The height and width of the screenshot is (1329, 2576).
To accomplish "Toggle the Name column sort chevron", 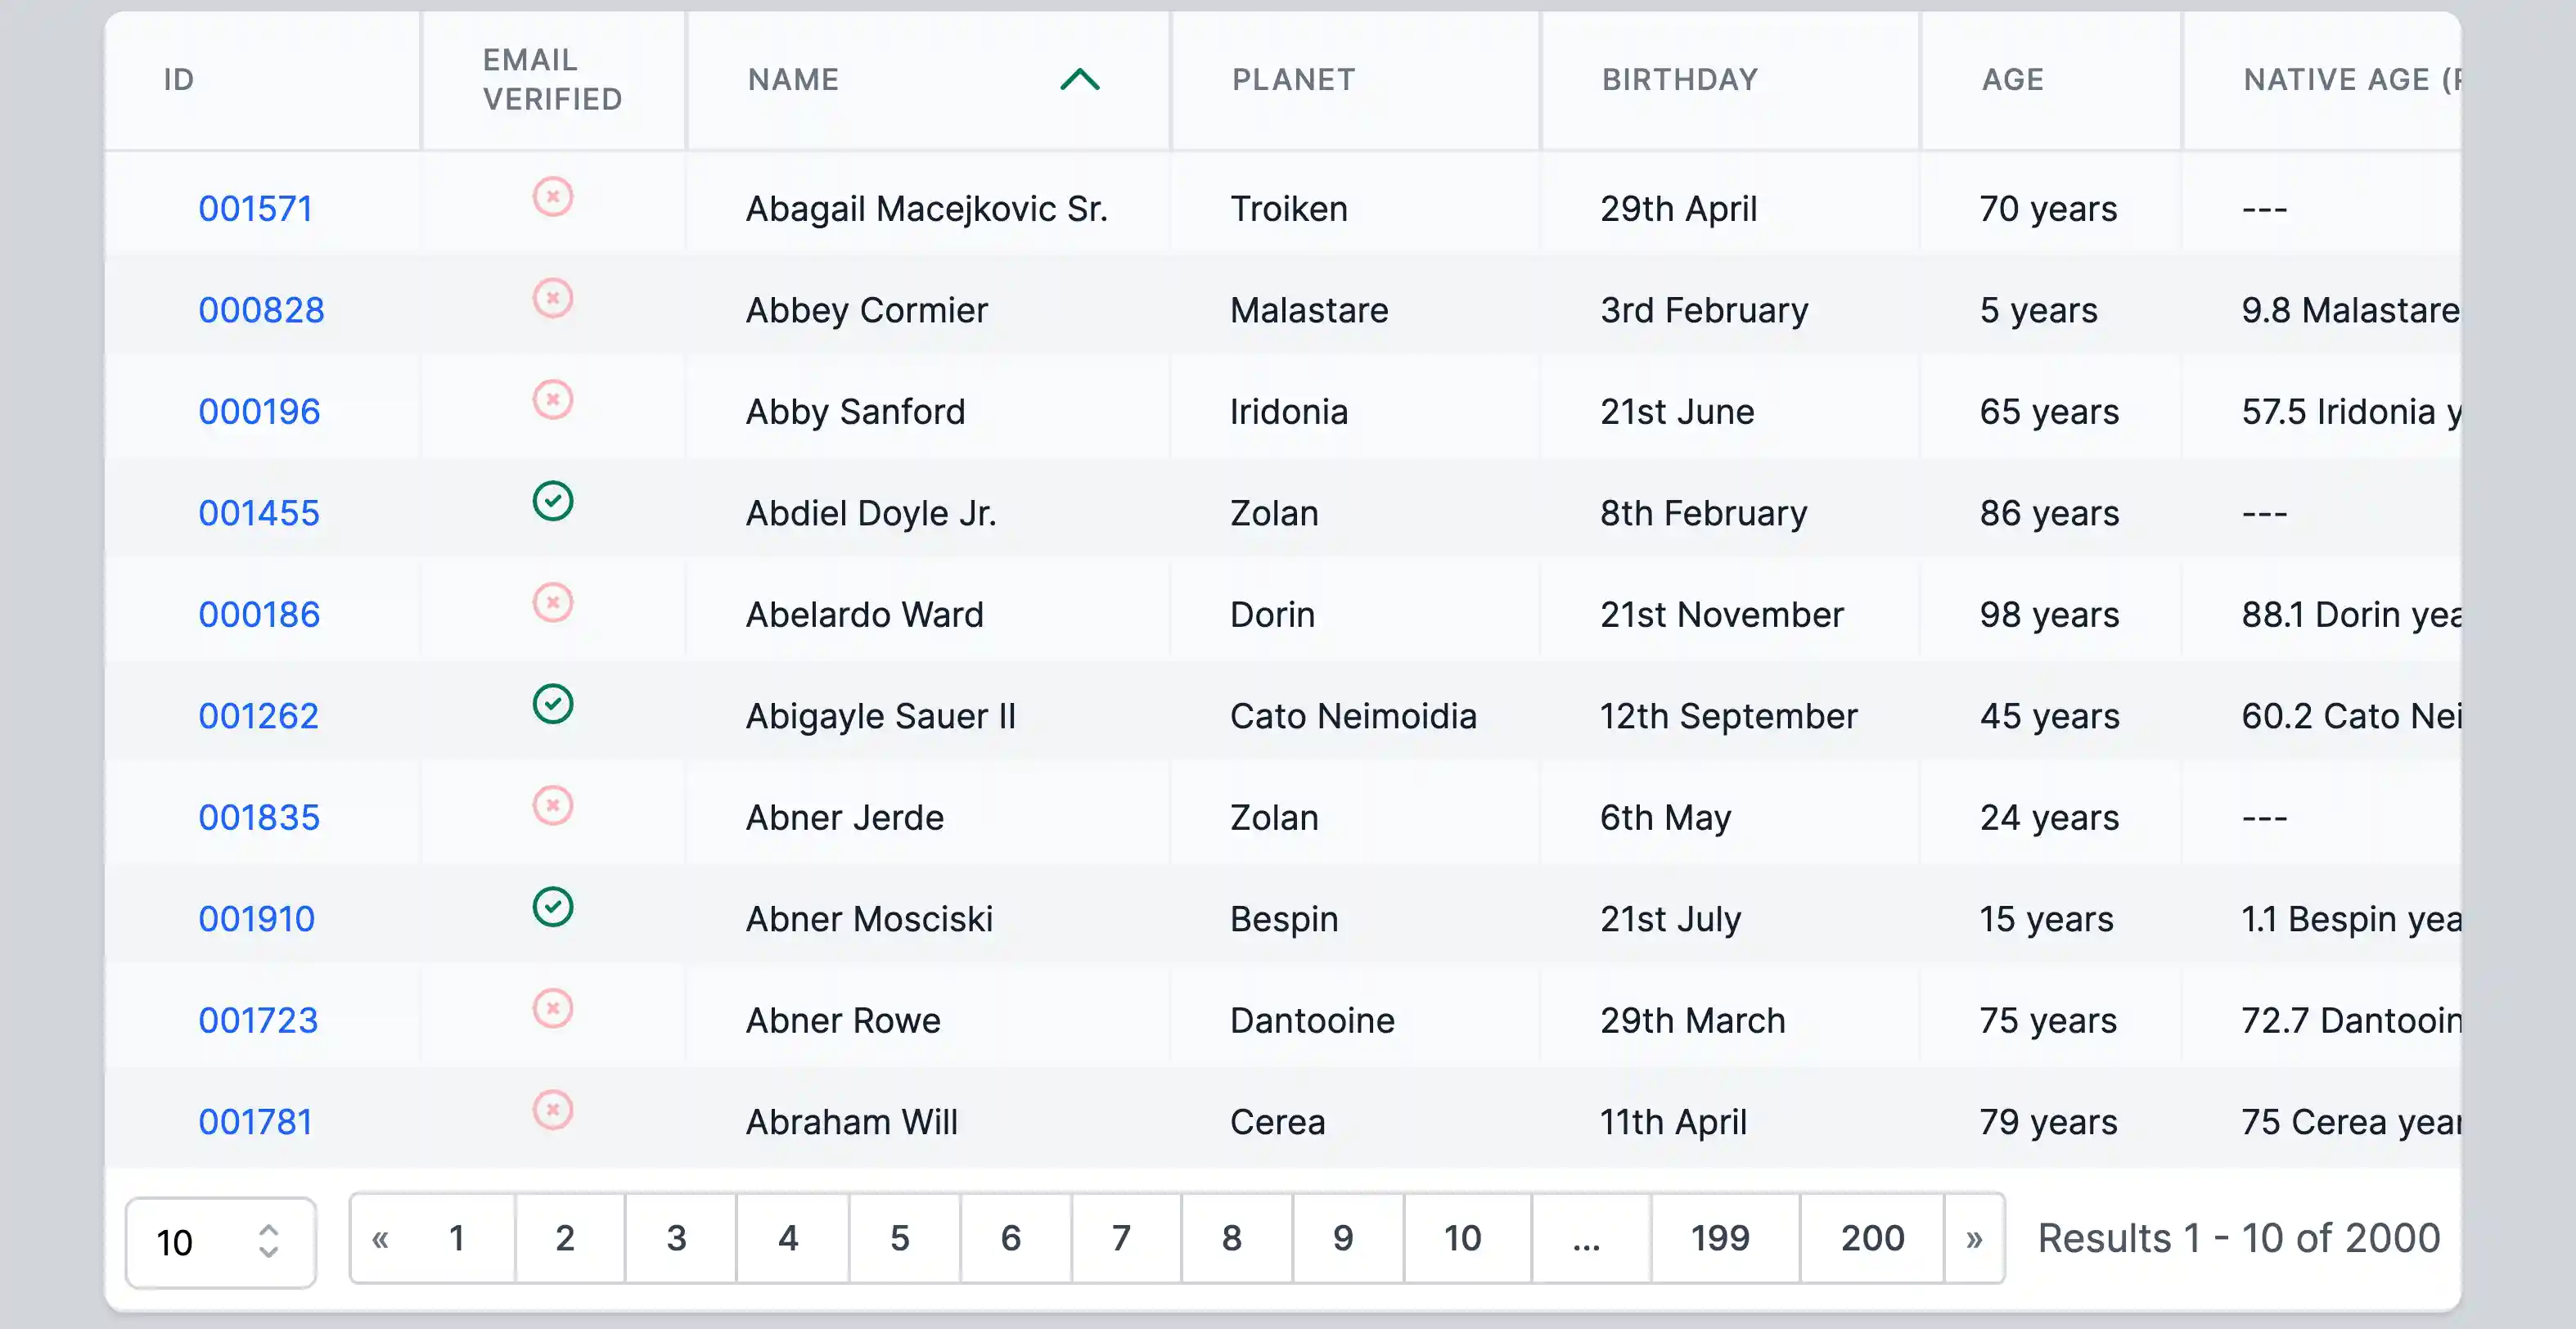I will pyautogui.click(x=1079, y=80).
